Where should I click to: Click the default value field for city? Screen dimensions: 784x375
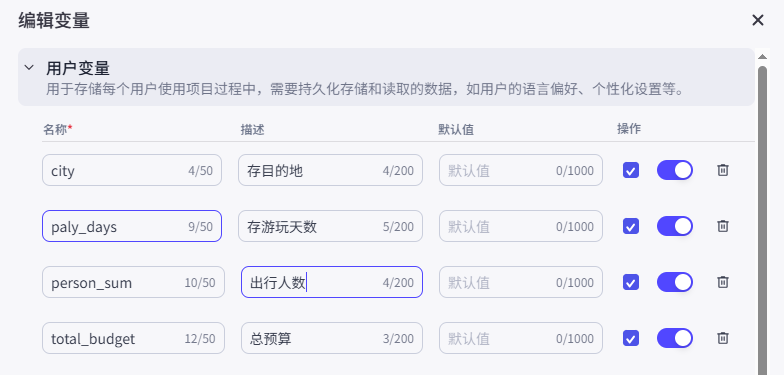click(521, 170)
